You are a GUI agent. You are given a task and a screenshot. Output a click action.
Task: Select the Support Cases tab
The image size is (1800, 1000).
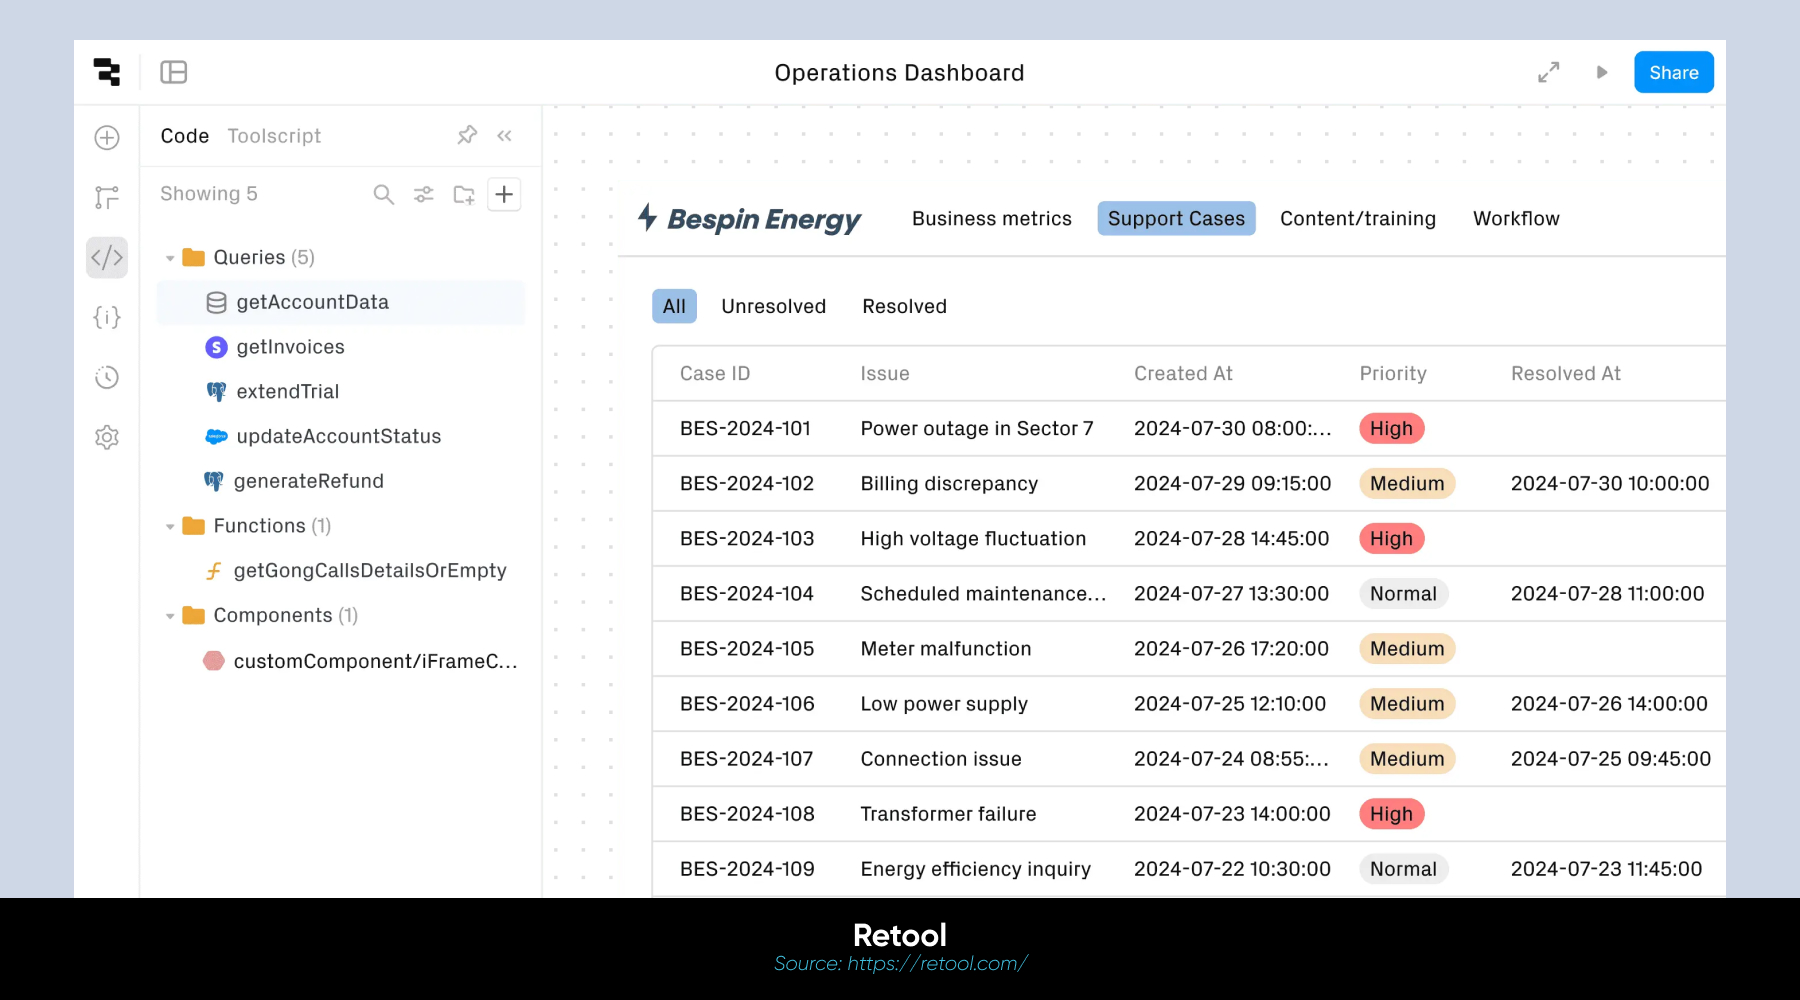[1176, 218]
